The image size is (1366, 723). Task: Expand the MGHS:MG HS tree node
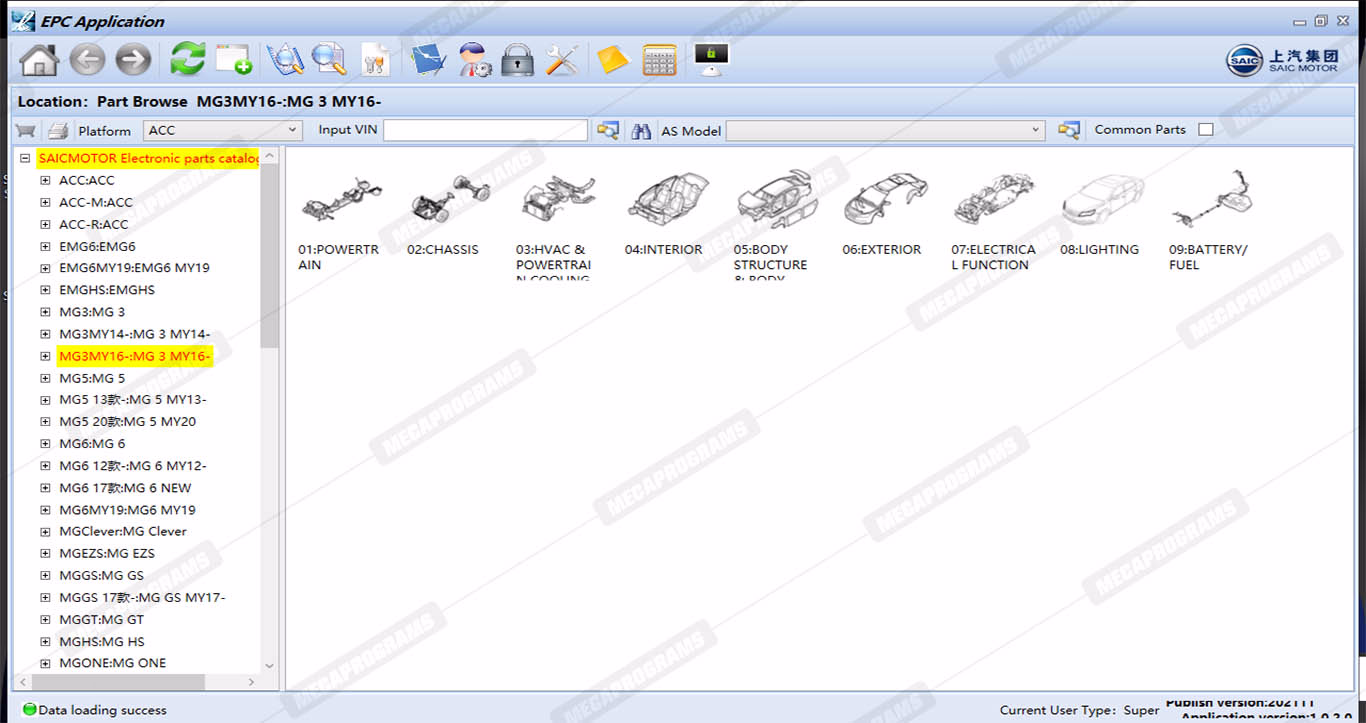[x=45, y=641]
